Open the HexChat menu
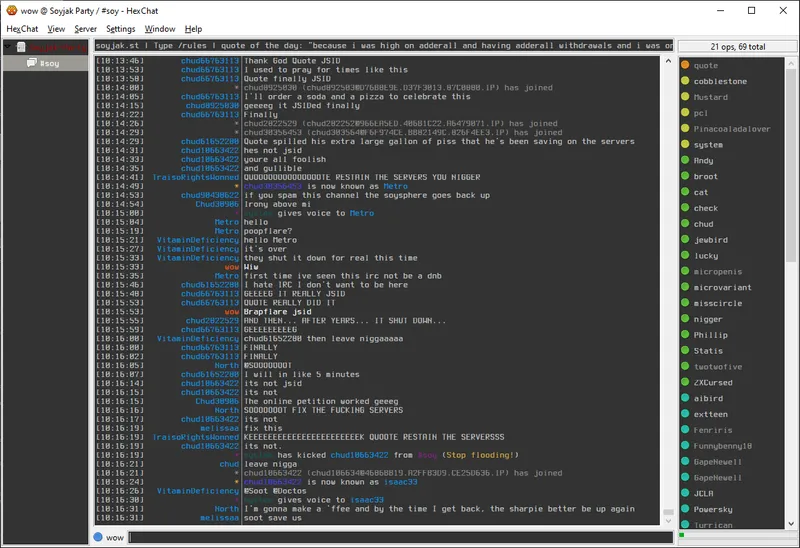The image size is (800, 548). click(x=22, y=29)
